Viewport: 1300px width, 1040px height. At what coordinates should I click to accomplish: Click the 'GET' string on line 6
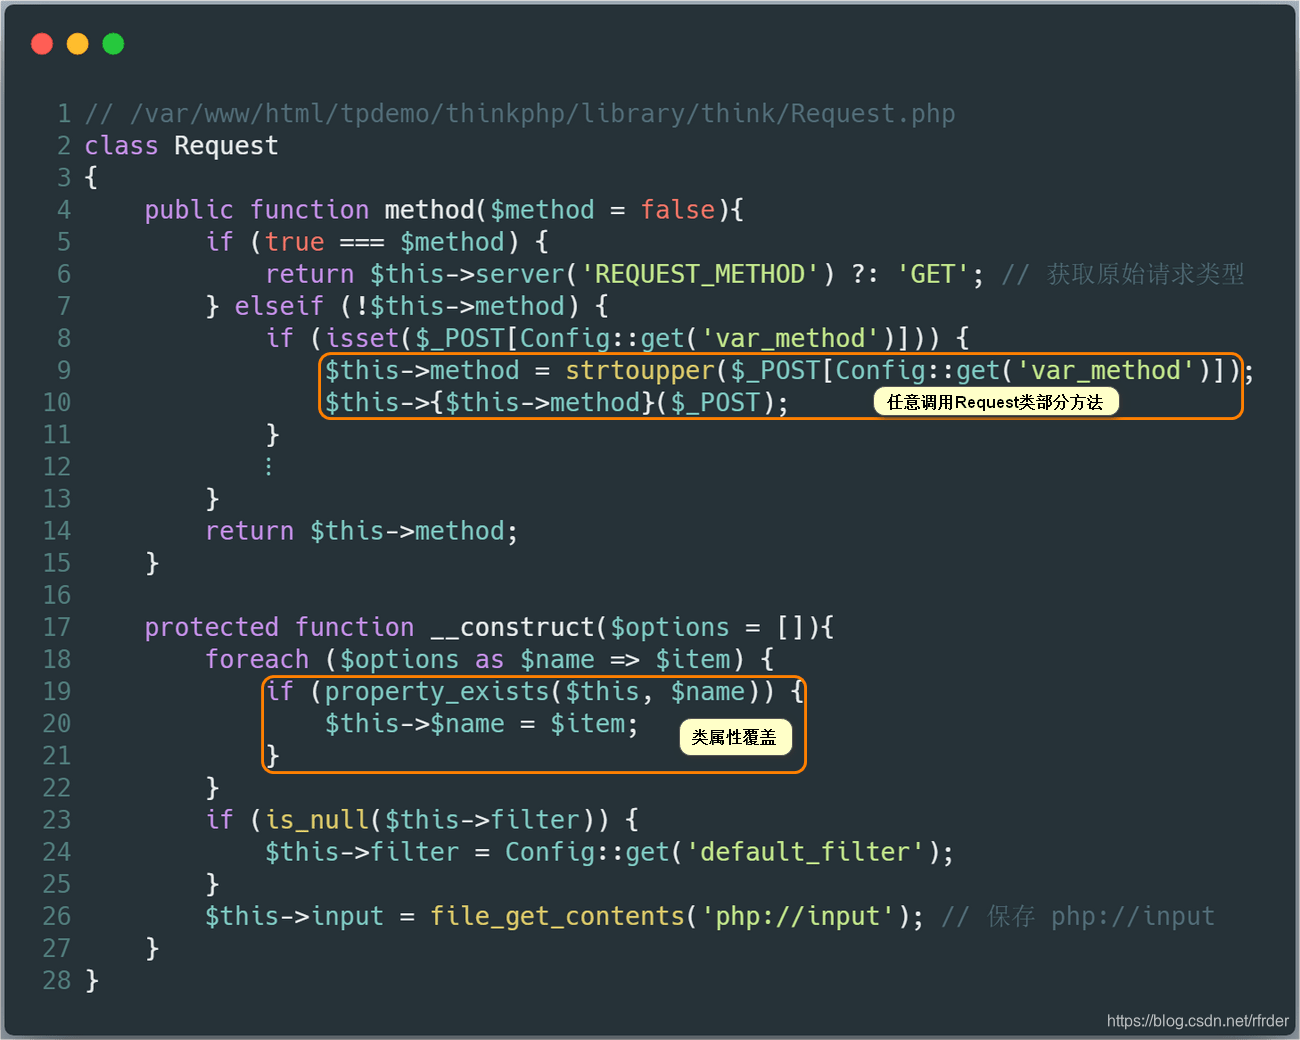click(x=933, y=274)
